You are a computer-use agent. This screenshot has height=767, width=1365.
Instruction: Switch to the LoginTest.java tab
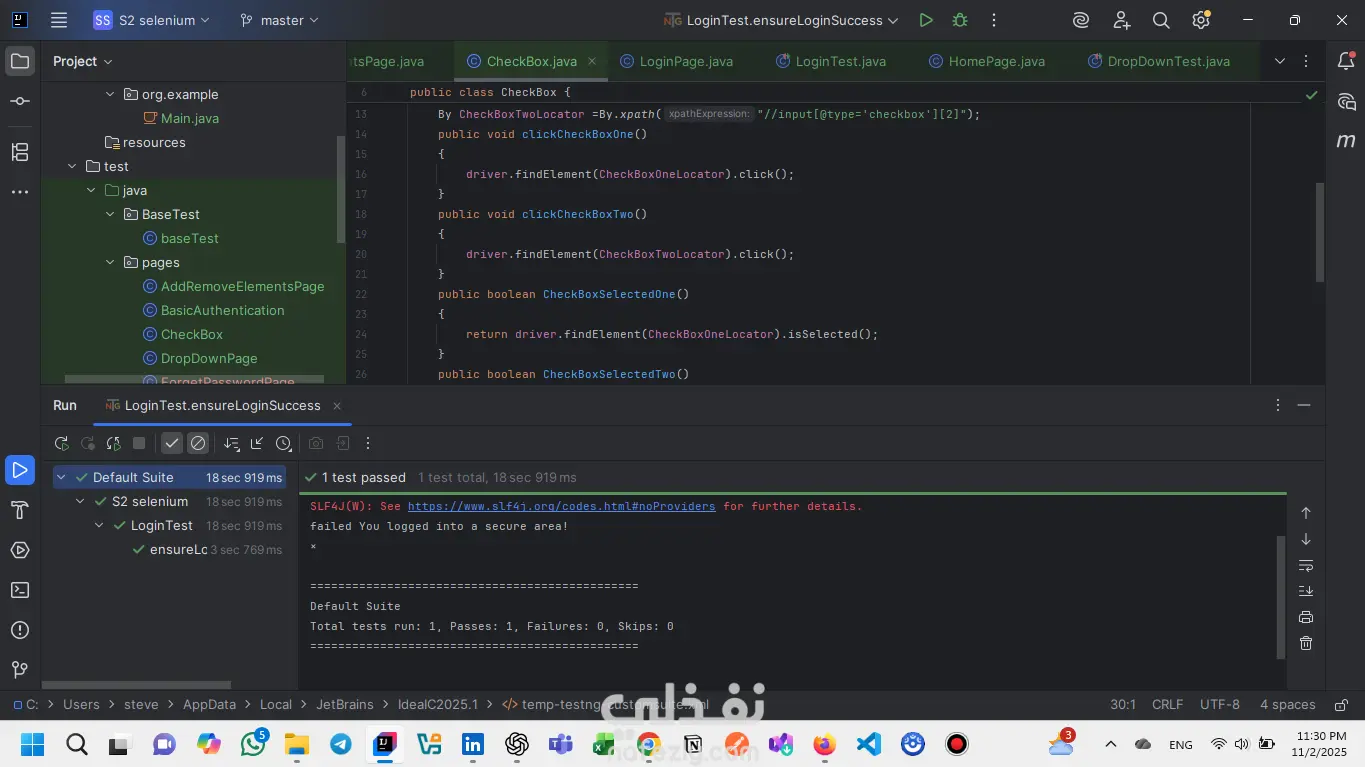[x=831, y=61]
